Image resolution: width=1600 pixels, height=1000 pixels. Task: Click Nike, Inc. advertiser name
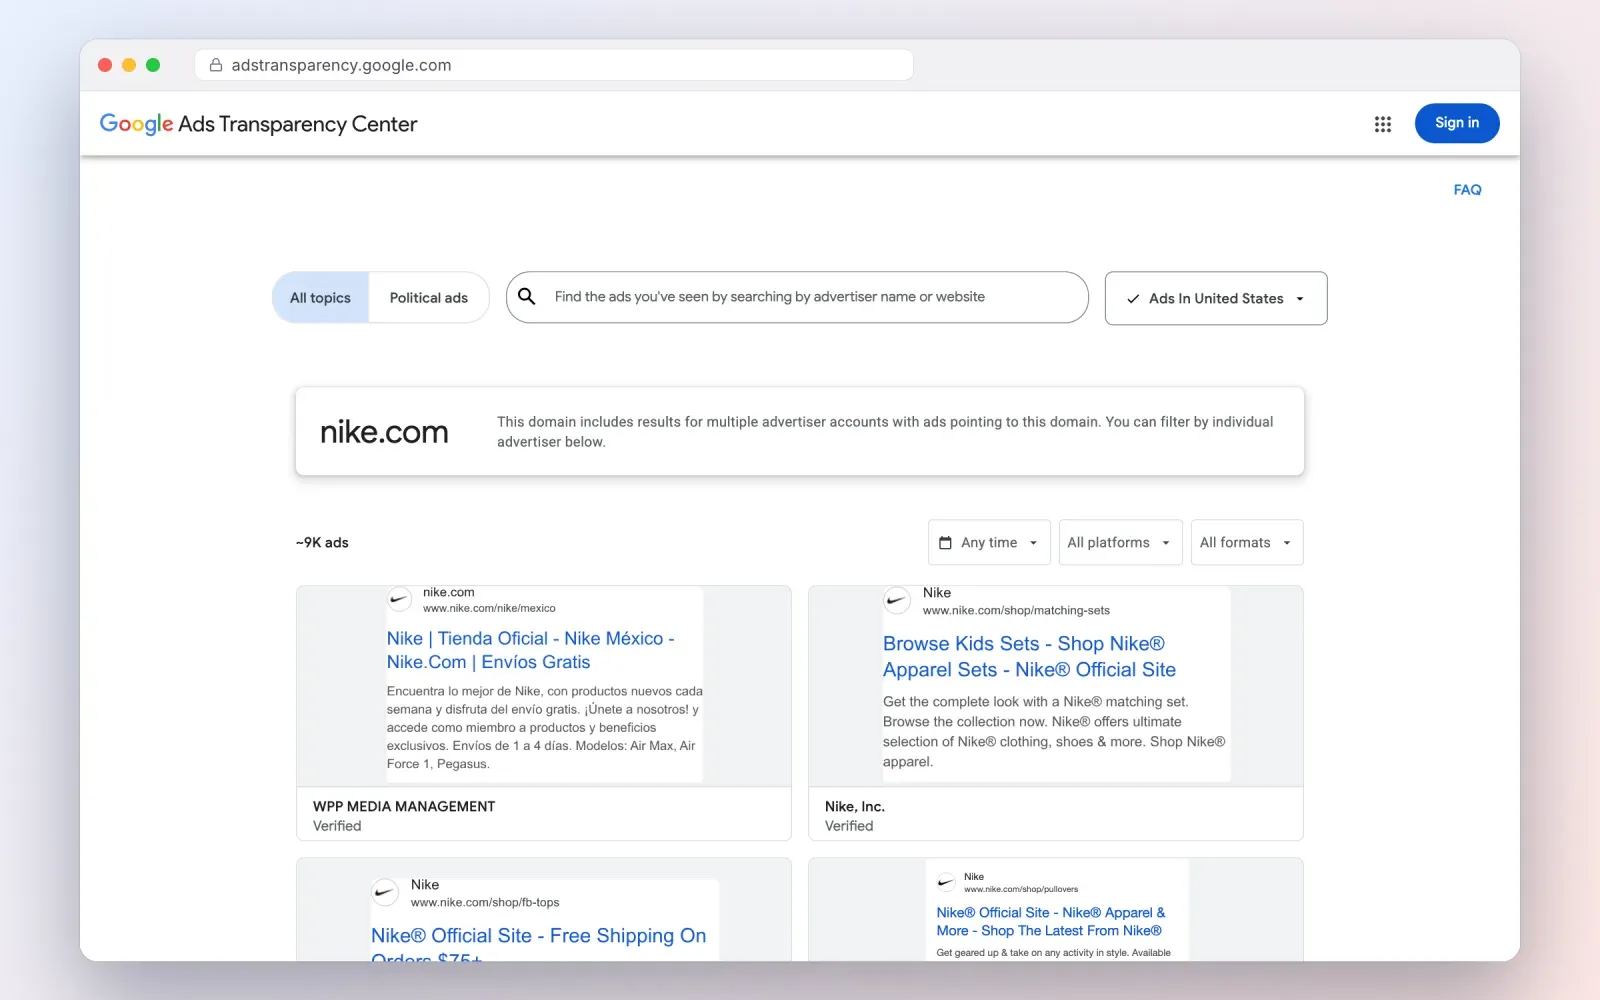tap(855, 806)
